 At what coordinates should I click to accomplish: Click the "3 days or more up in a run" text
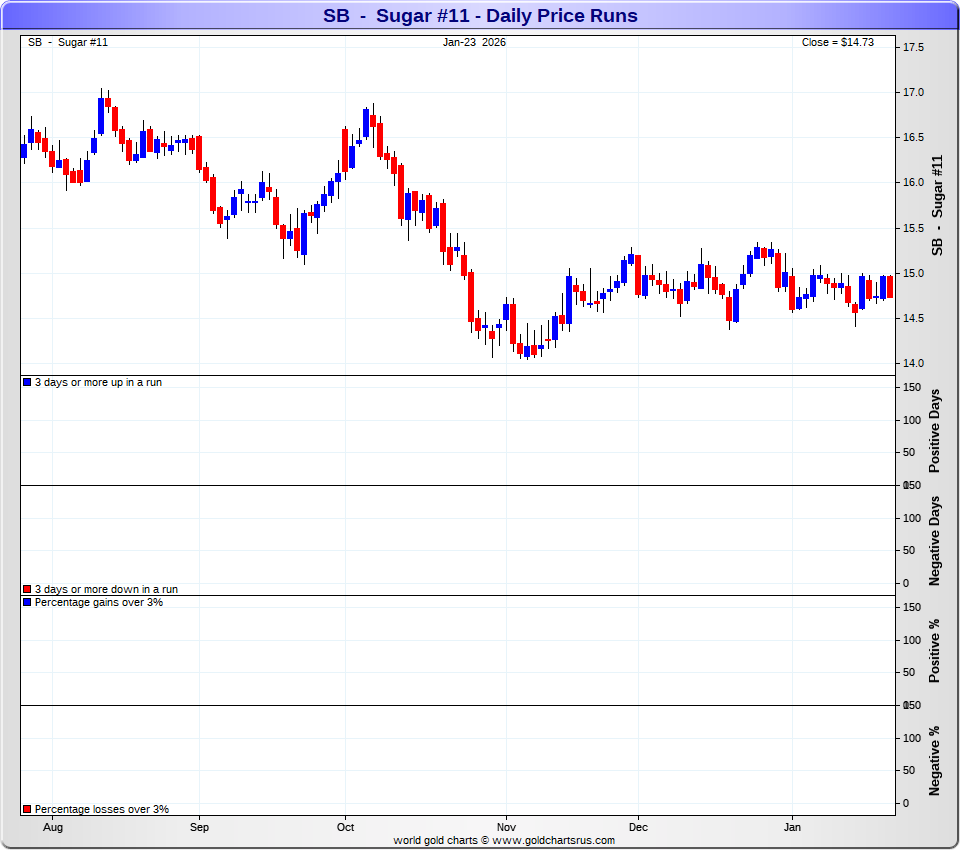click(x=98, y=383)
